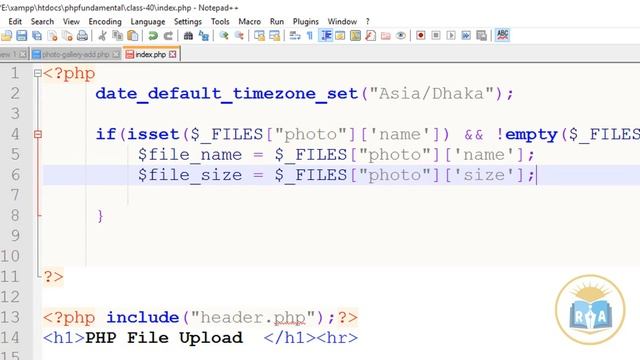Screen dimensions: 640x360
Task: Open the Document Map icon
Action: coord(356,36)
